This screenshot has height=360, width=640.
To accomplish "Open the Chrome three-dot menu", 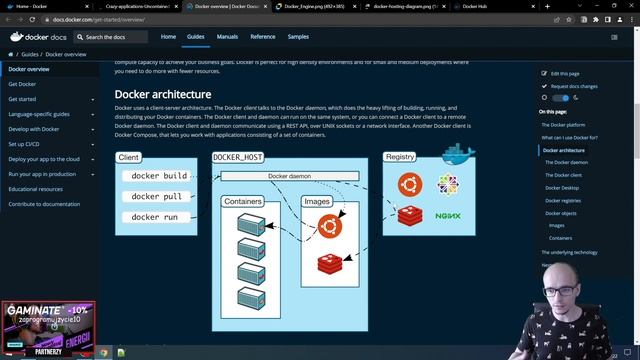I will [x=632, y=20].
